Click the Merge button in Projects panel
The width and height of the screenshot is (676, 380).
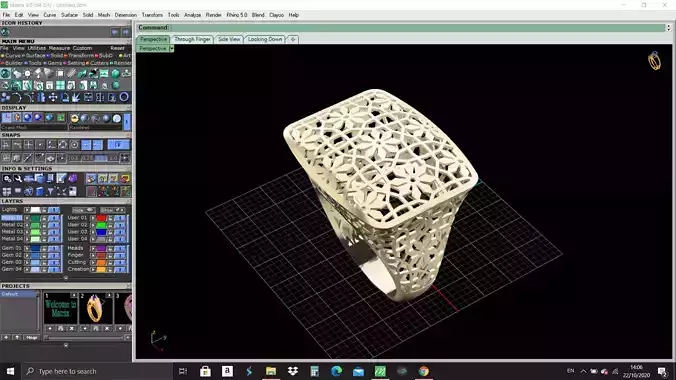(x=31, y=337)
